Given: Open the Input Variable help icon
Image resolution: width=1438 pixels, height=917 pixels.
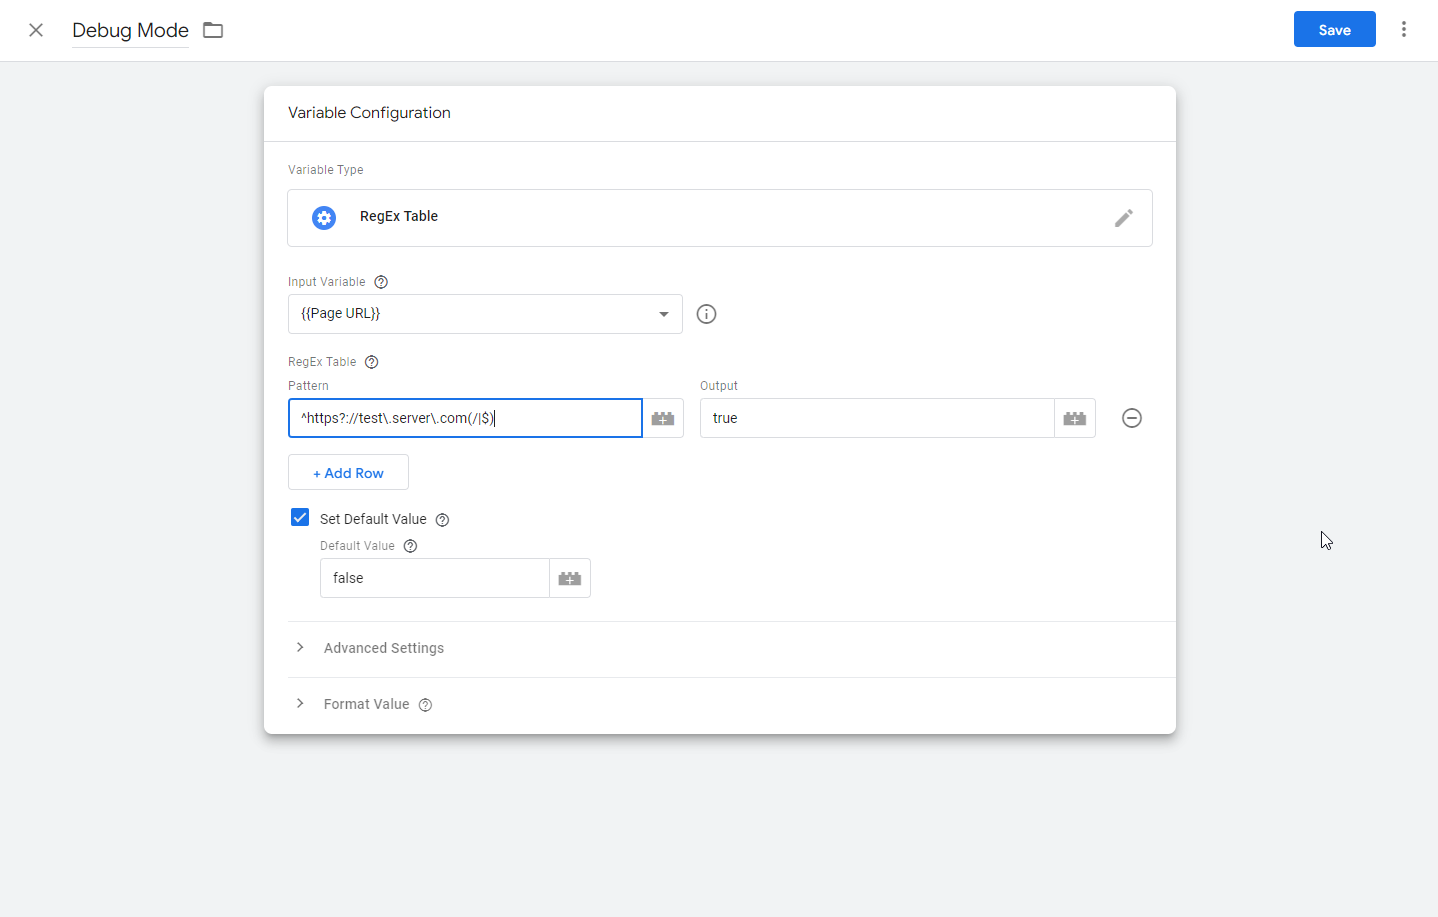Looking at the screenshot, I should tap(381, 282).
